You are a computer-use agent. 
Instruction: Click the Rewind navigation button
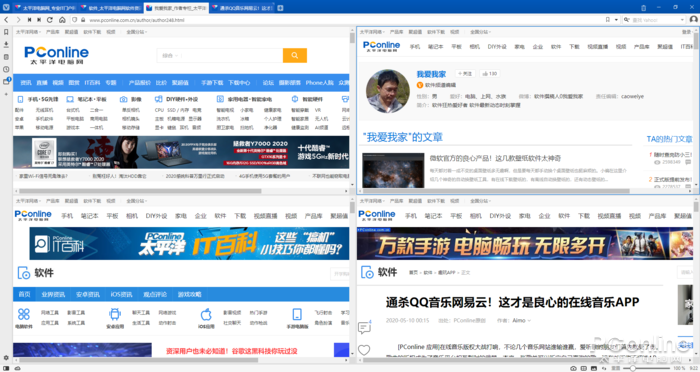(x=29, y=20)
